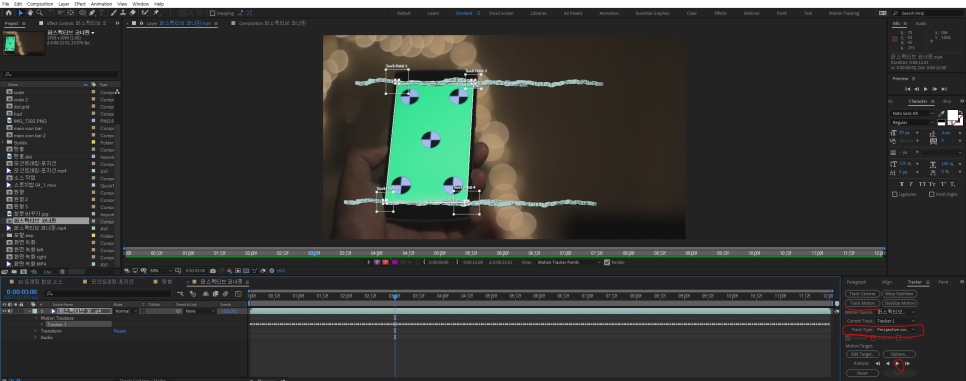Click the Tracker panel menu icon
The height and width of the screenshot is (381, 966).
pos(928,282)
